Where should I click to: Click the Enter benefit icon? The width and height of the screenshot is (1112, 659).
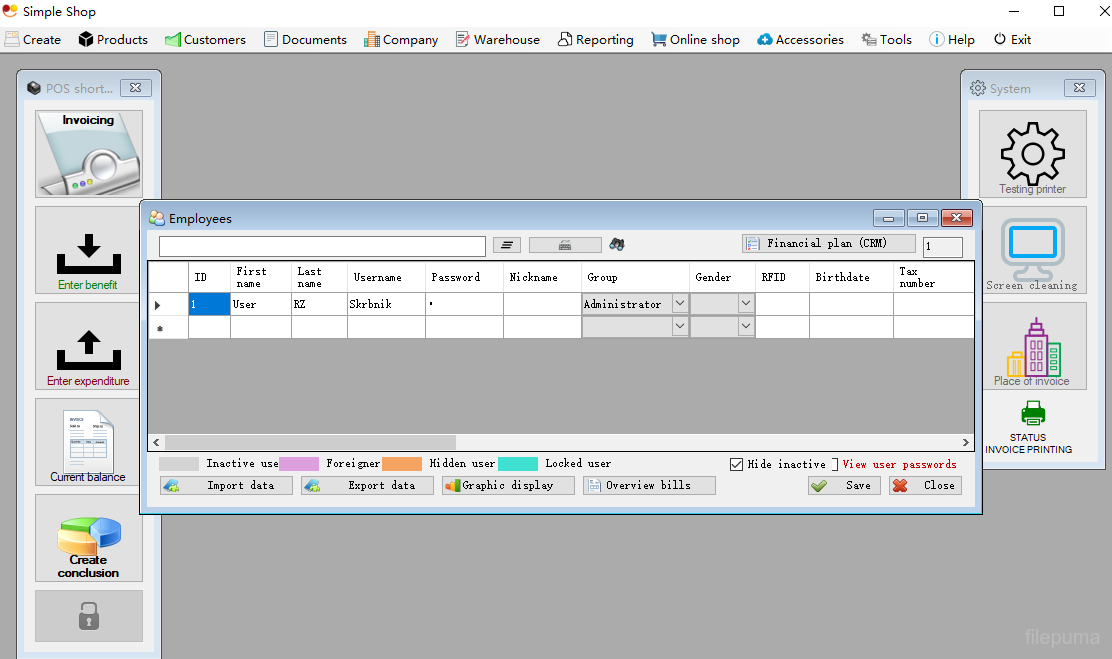point(88,254)
